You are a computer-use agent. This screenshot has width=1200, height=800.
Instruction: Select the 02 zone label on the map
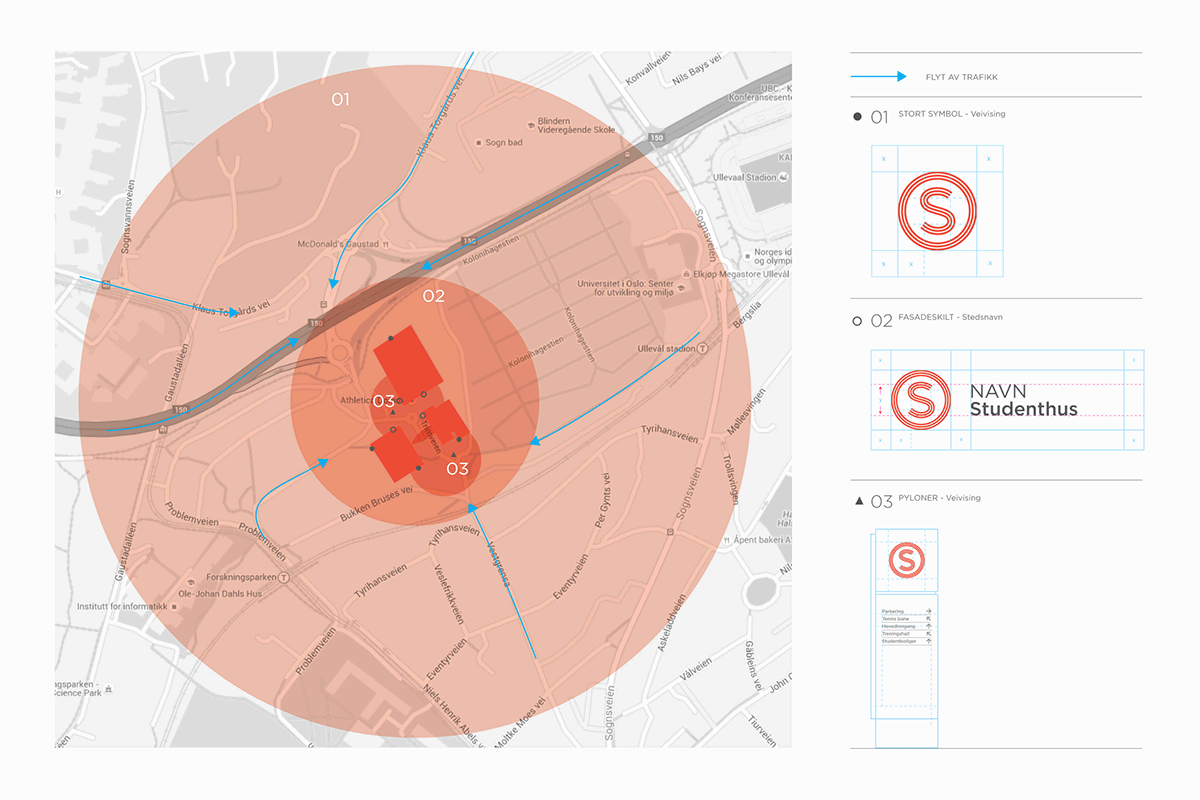433,296
